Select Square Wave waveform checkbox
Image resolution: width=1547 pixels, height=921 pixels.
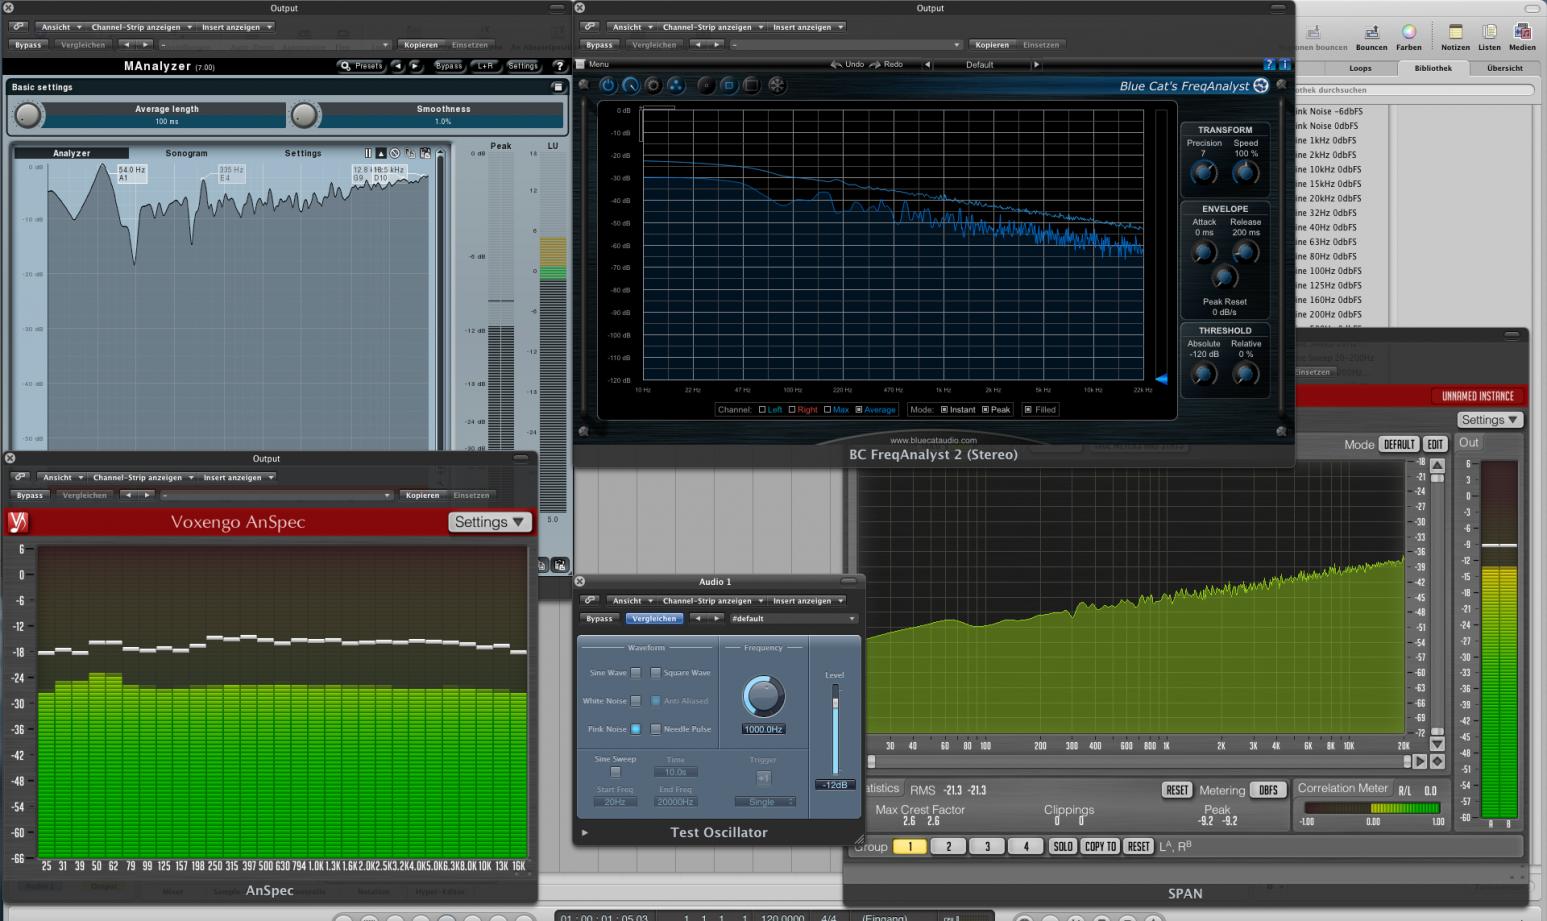(656, 673)
